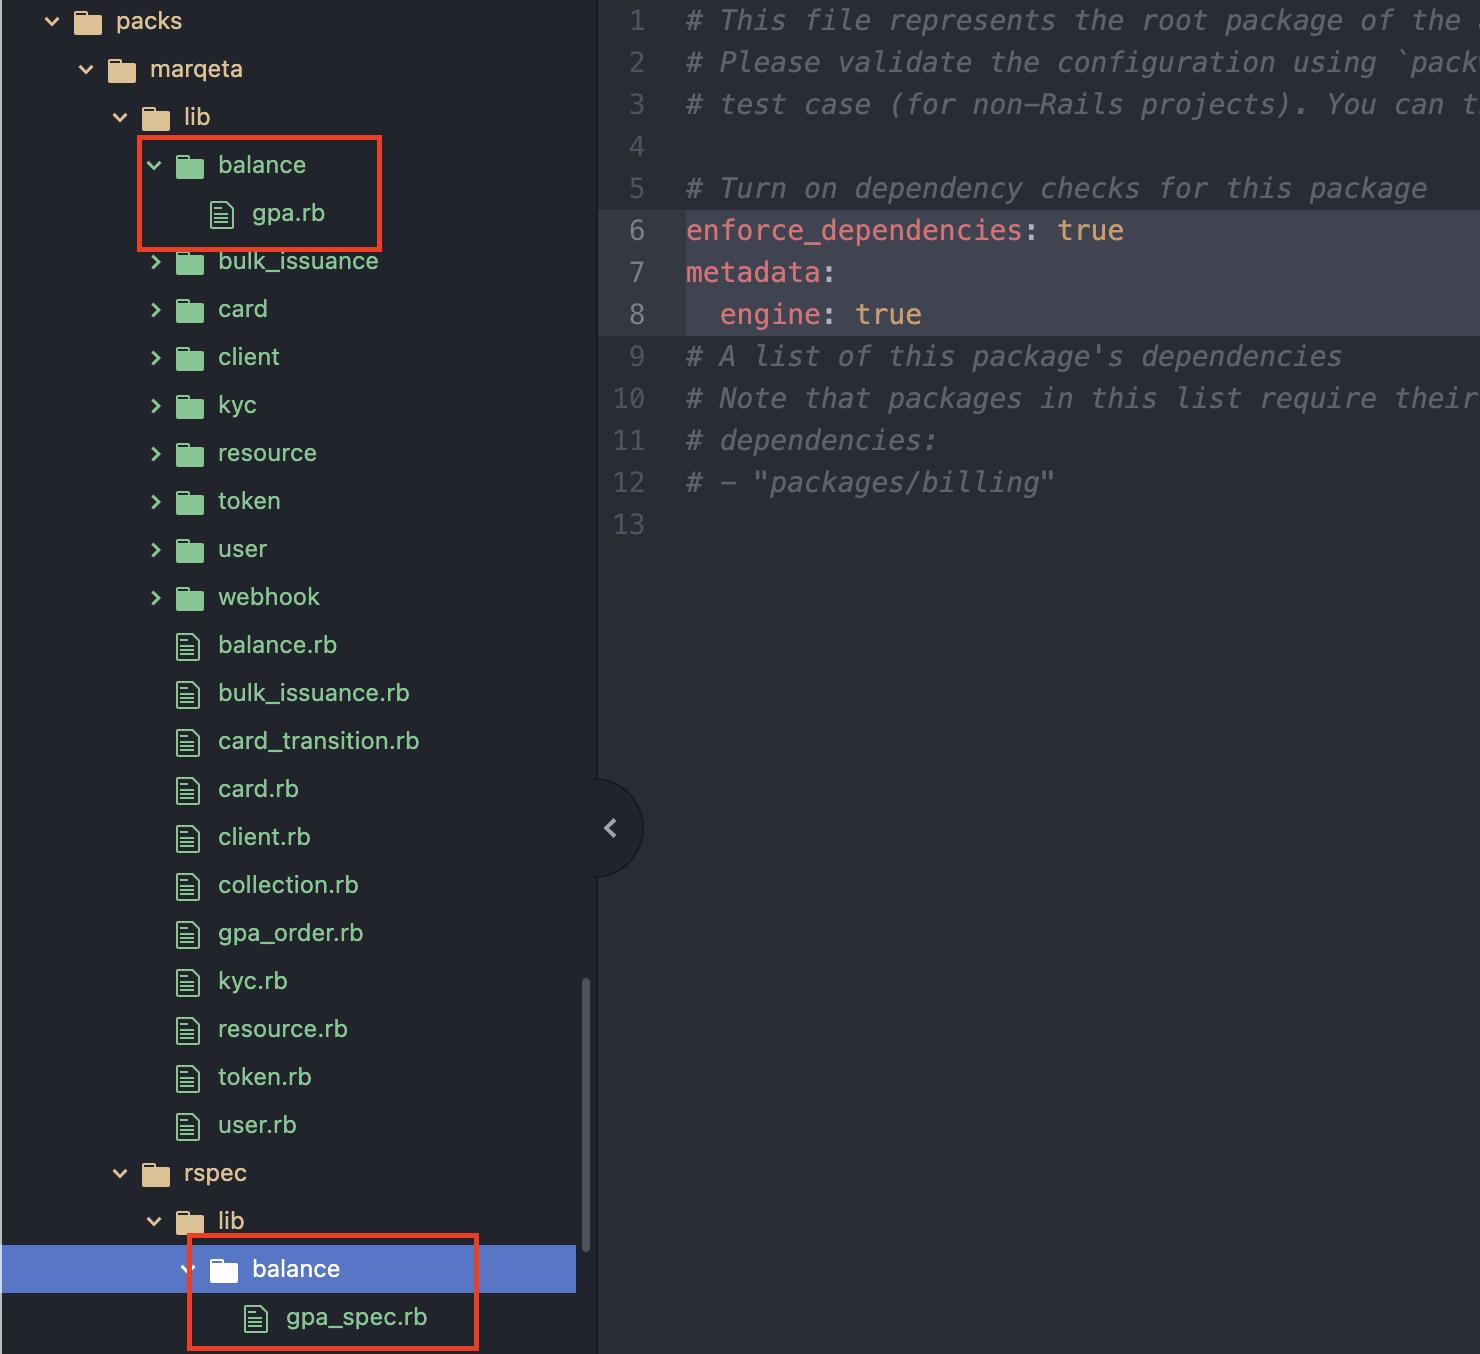Screen dimensions: 1480x1354
Task: Click the file icon beside user.rb
Action: 187,1125
